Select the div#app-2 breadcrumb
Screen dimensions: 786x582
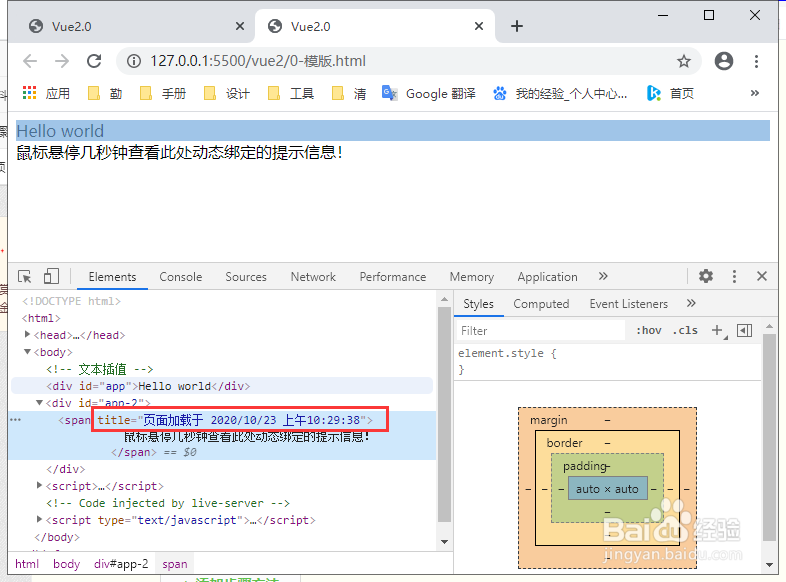click(121, 564)
